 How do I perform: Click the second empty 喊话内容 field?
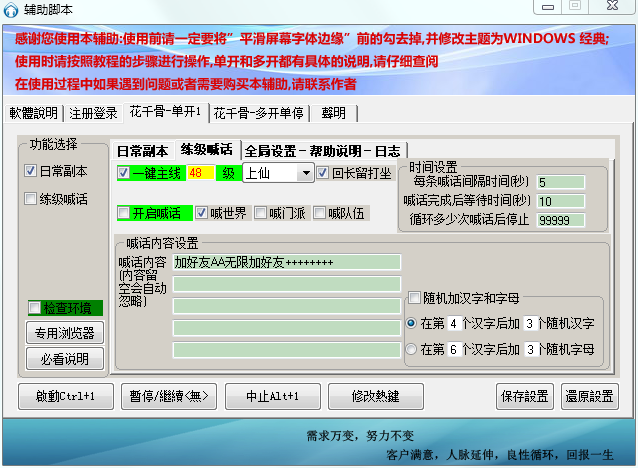pos(287,284)
